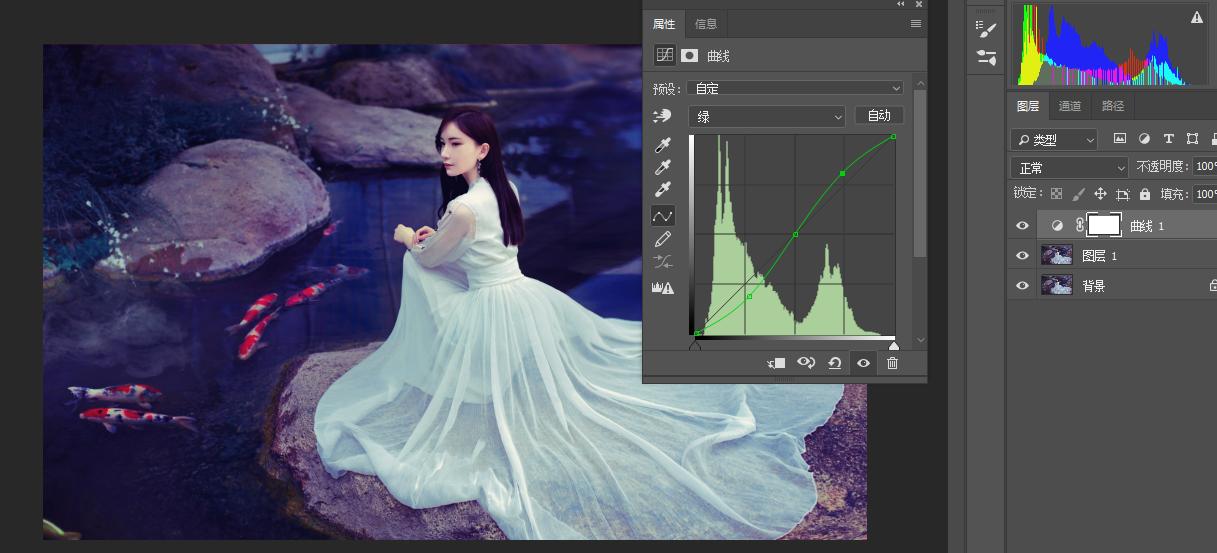1217x553 pixels.
Task: Filter layers by adjustment layer icon
Action: (1144, 139)
